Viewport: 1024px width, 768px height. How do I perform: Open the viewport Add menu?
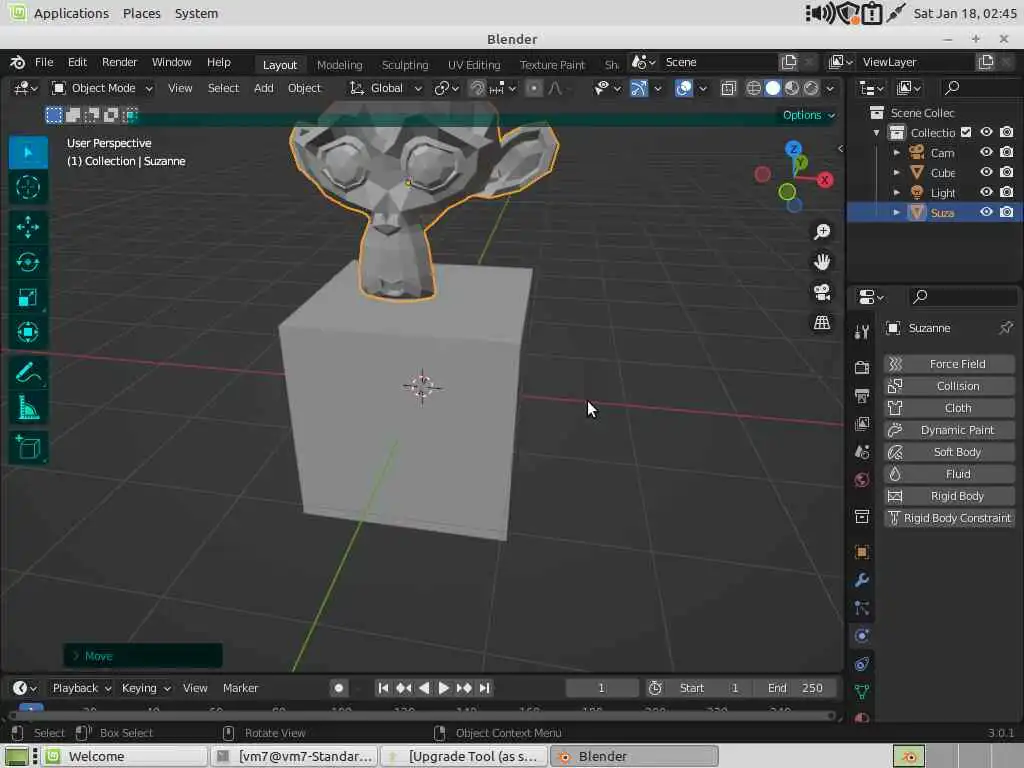click(263, 88)
